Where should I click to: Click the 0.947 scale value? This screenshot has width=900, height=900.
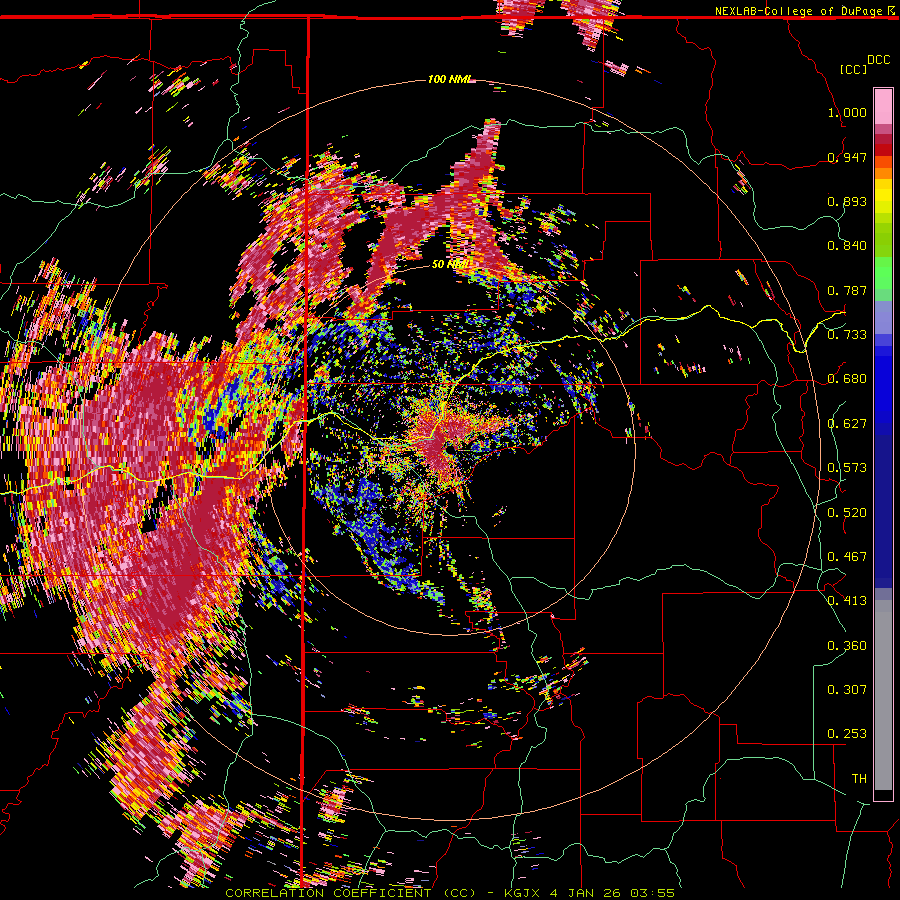tap(847, 157)
